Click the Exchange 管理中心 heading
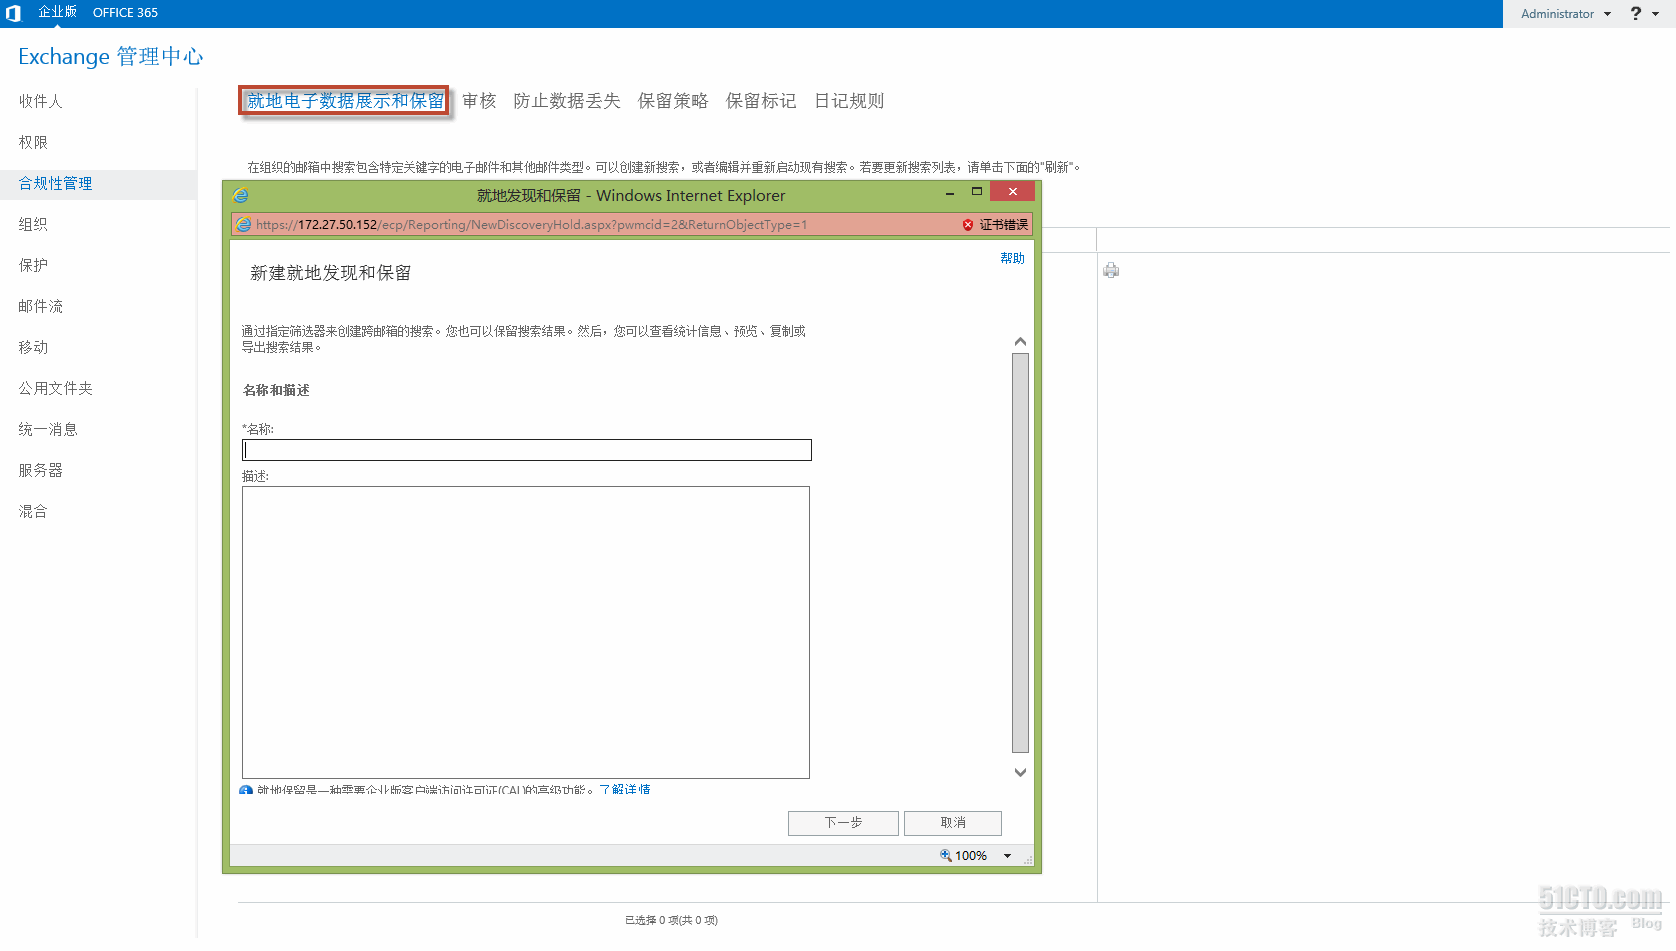Screen dimensions: 1676x951 (x=111, y=56)
